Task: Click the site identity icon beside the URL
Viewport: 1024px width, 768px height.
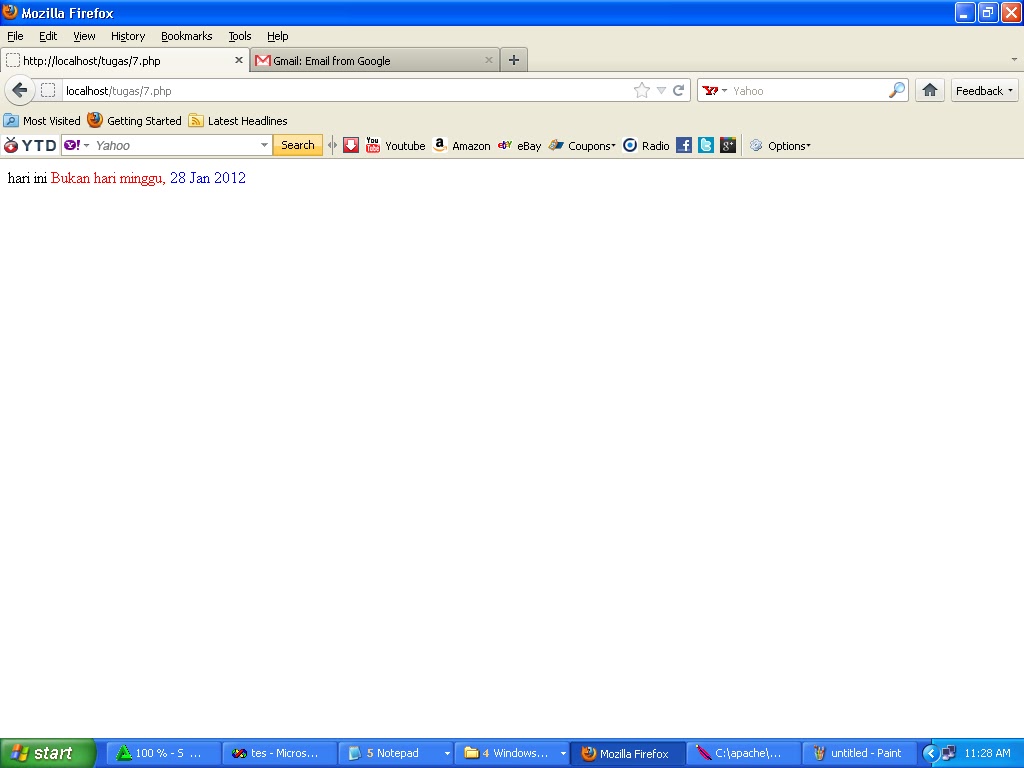Action: point(48,90)
